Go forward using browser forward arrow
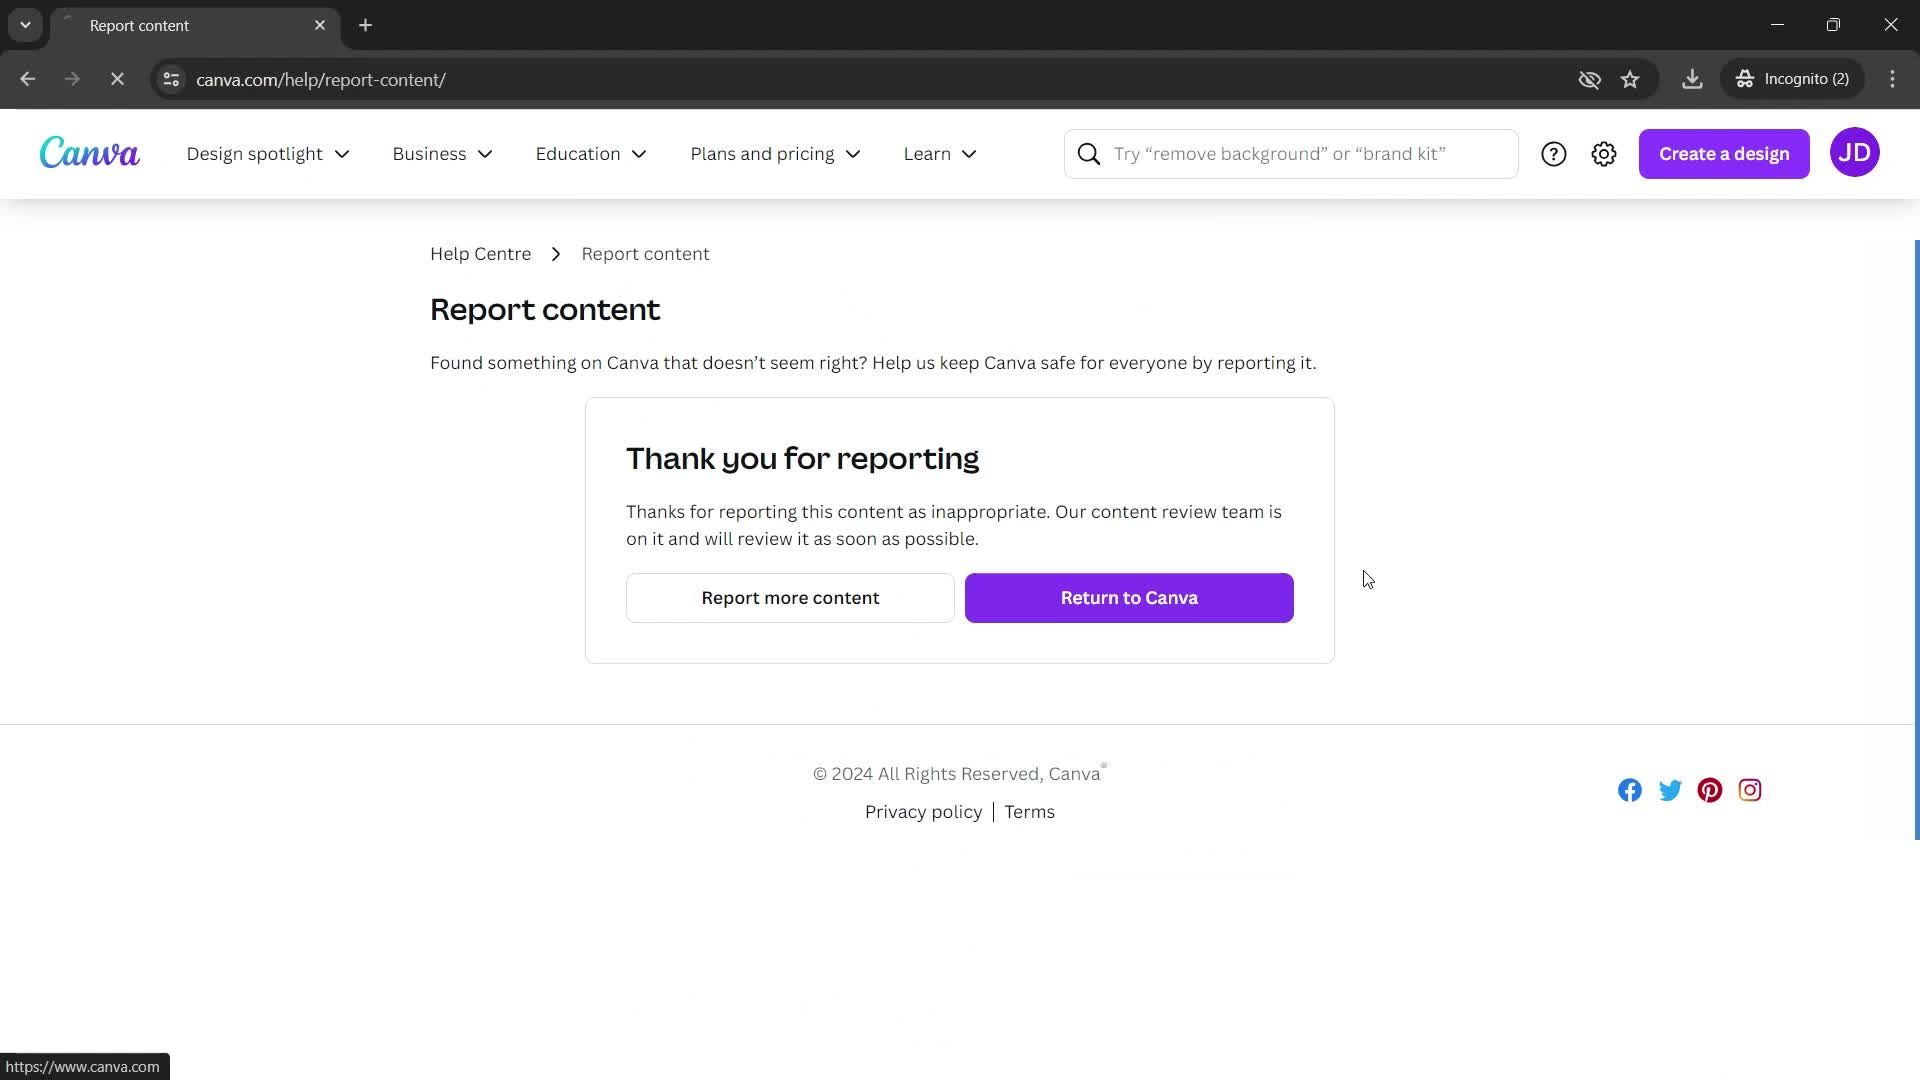The height and width of the screenshot is (1080, 1920). click(72, 79)
